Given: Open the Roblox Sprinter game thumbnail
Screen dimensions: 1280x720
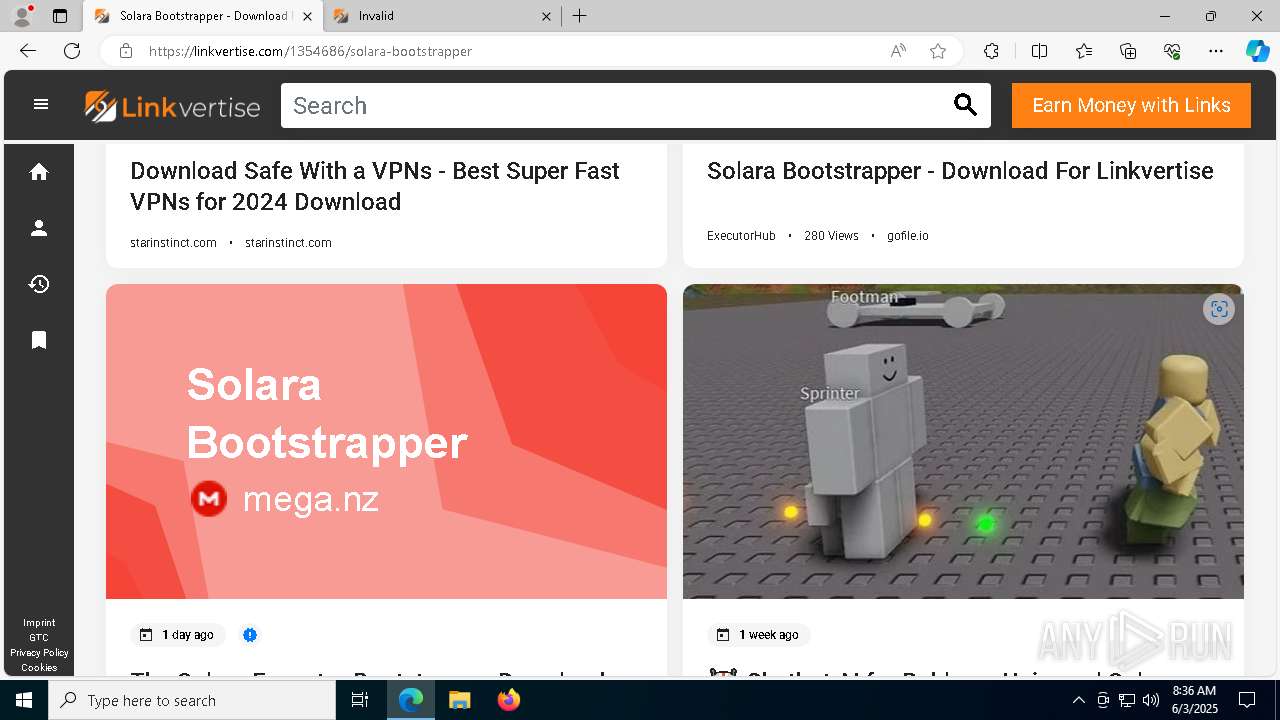Looking at the screenshot, I should (x=963, y=441).
